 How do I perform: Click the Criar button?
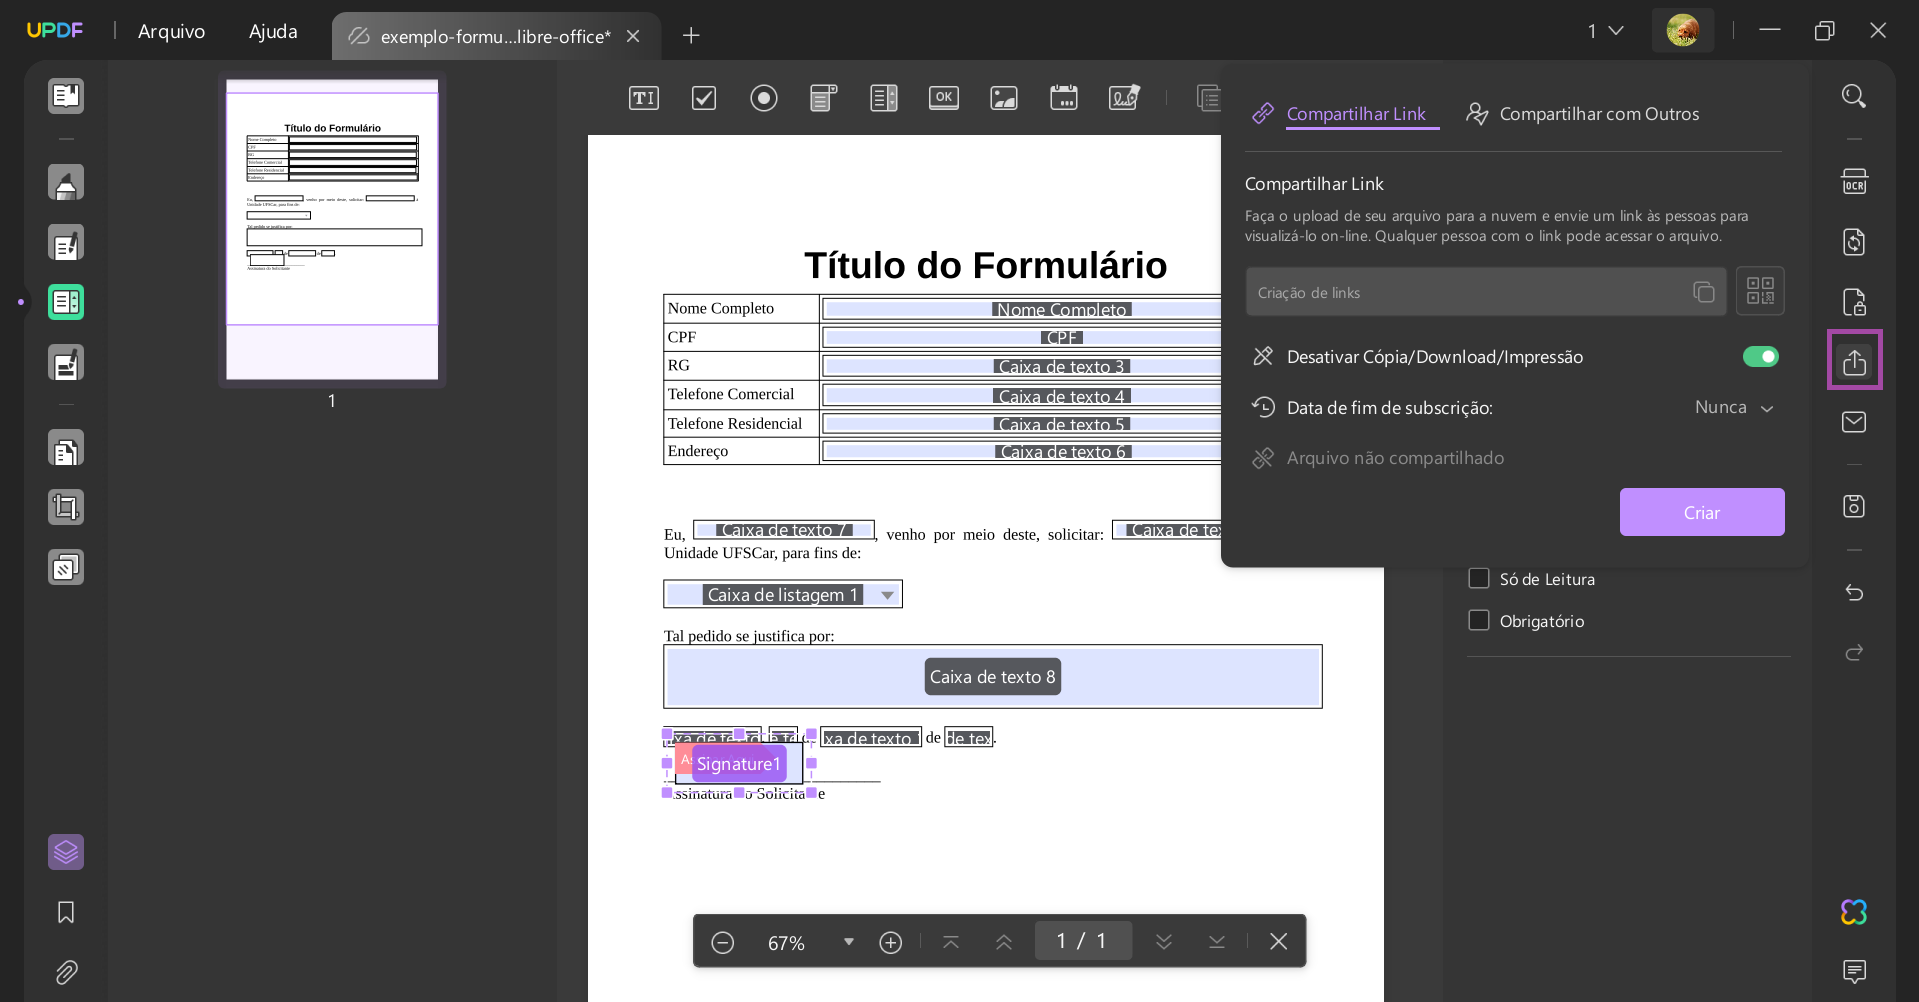coord(1701,512)
